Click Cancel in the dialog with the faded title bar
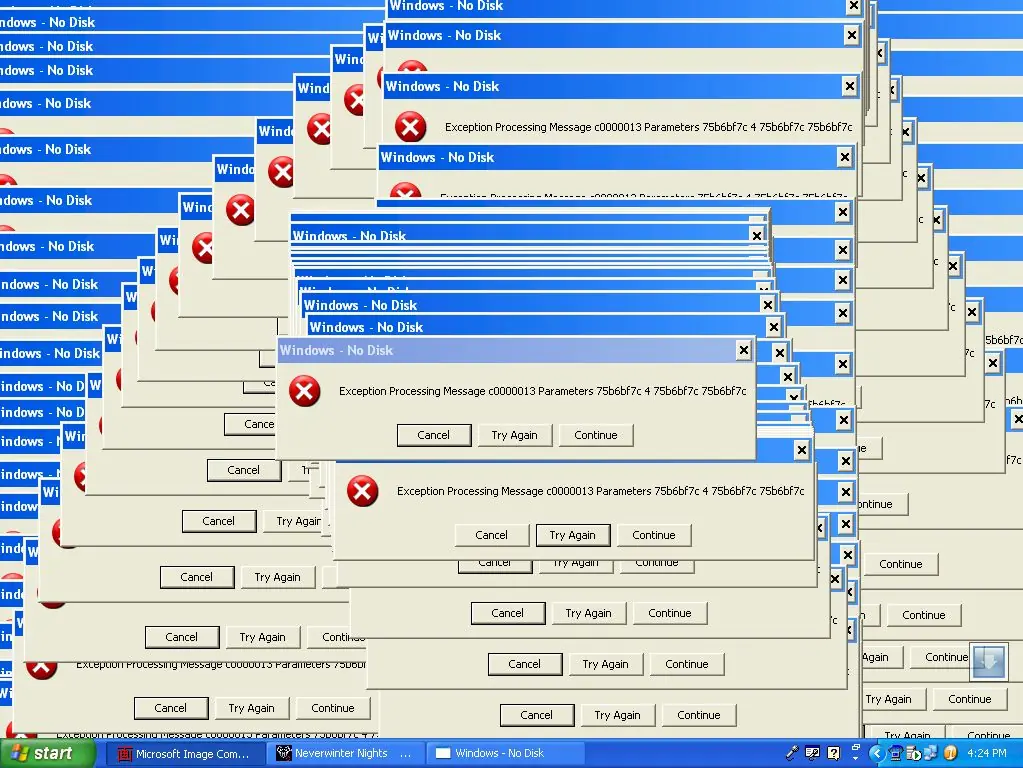Screen dimensions: 1023x768 434,435
